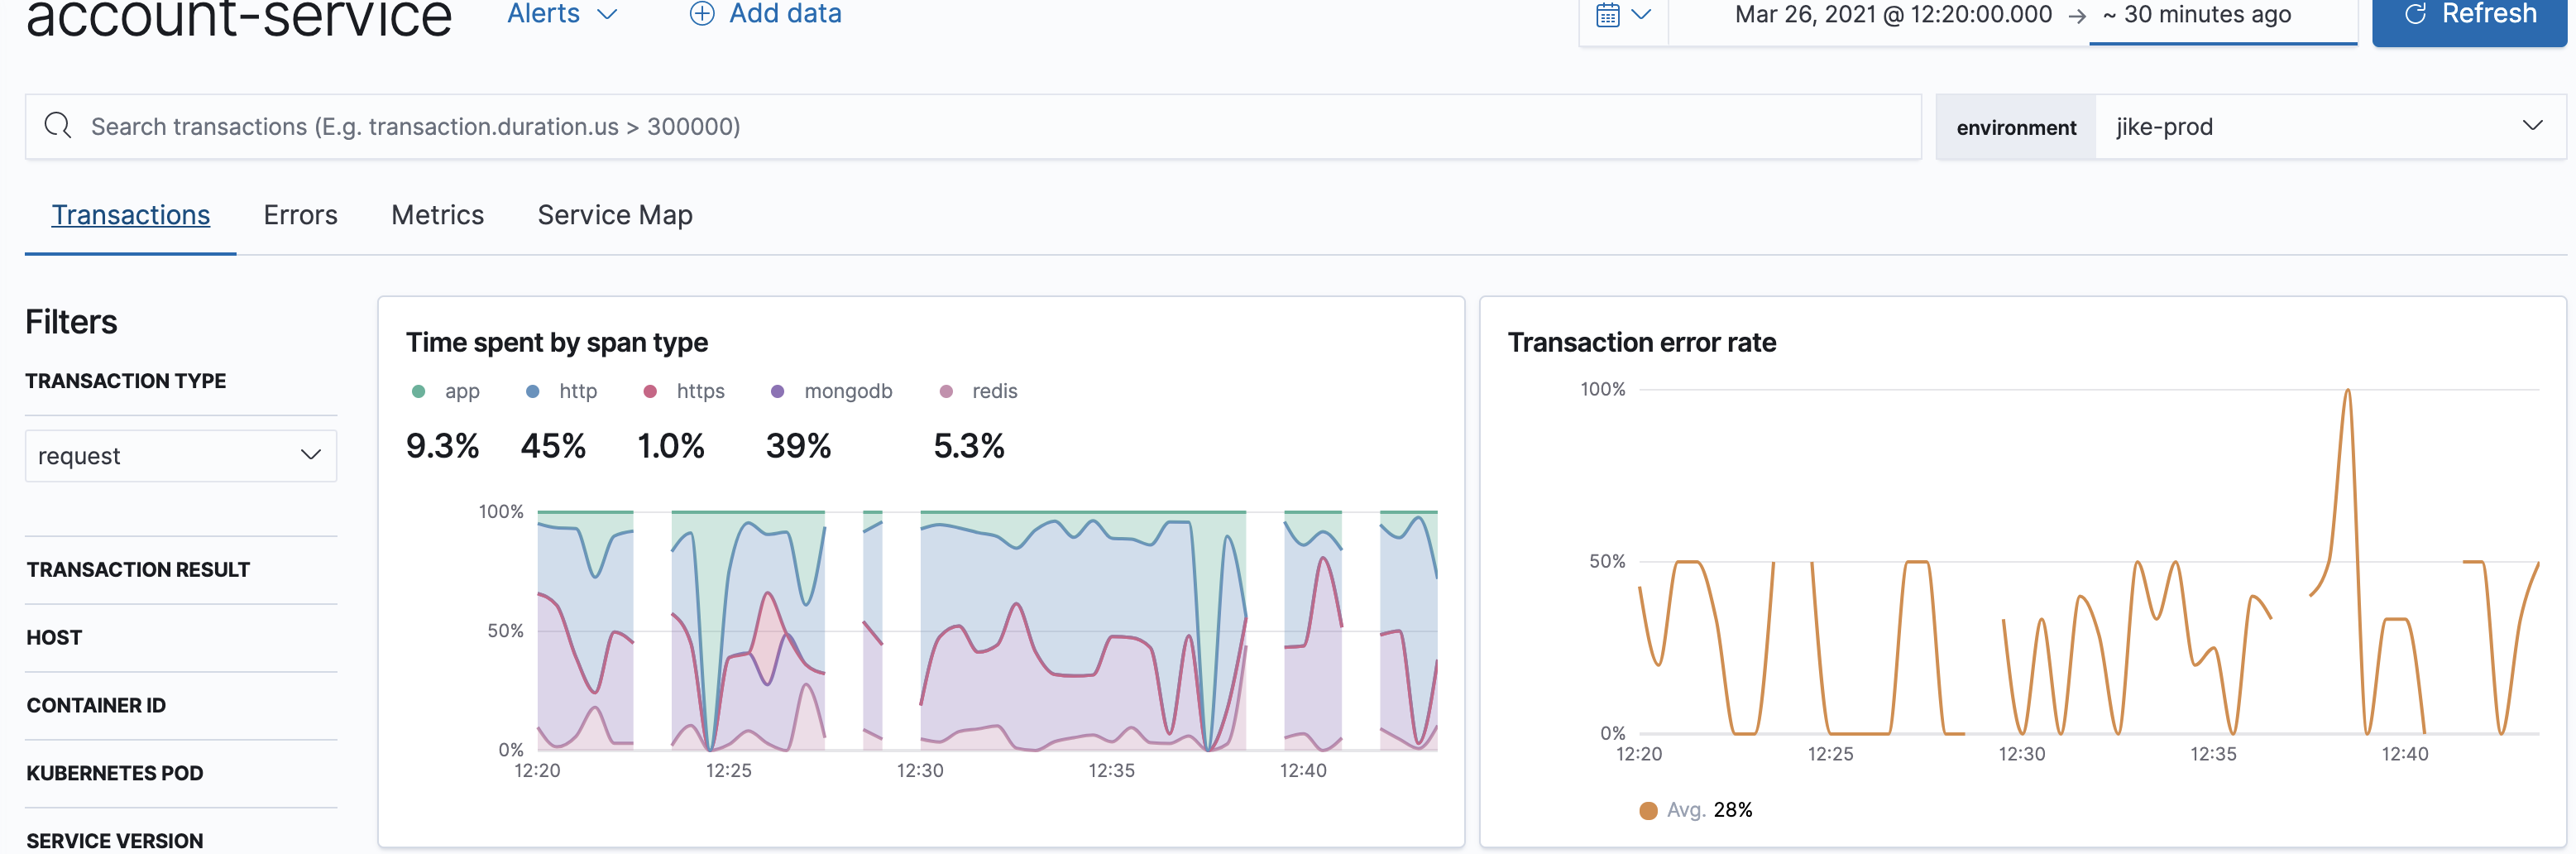
Task: Expand the jike-prod environment selector
Action: [2330, 127]
